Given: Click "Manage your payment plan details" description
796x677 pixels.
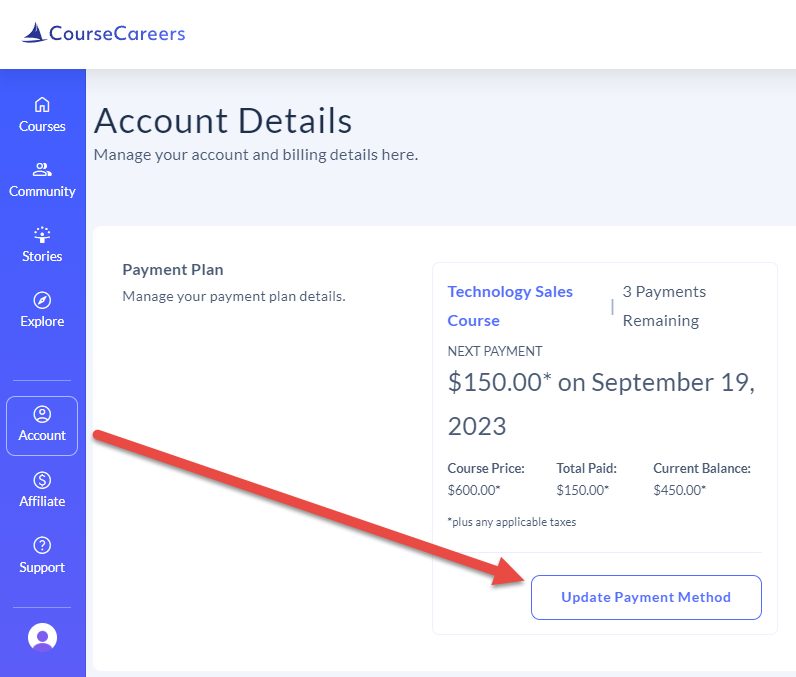Looking at the screenshot, I should point(233,296).
